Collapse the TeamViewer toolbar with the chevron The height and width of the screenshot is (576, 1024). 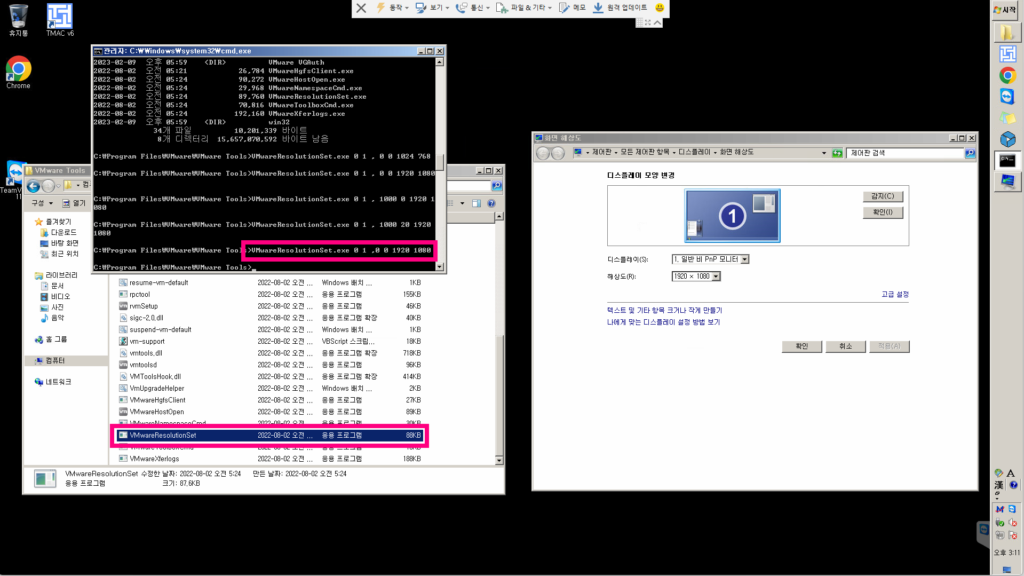(658, 23)
